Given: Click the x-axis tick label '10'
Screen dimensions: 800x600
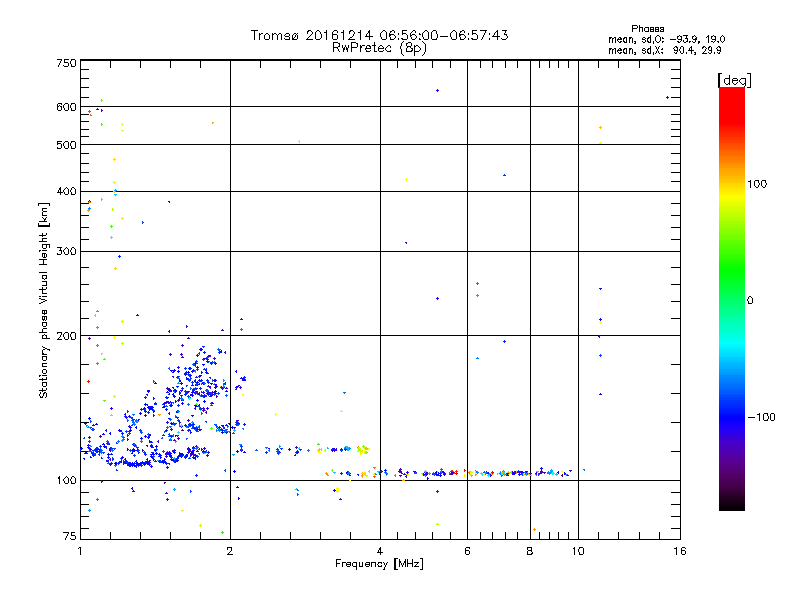Looking at the screenshot, I should (578, 551).
